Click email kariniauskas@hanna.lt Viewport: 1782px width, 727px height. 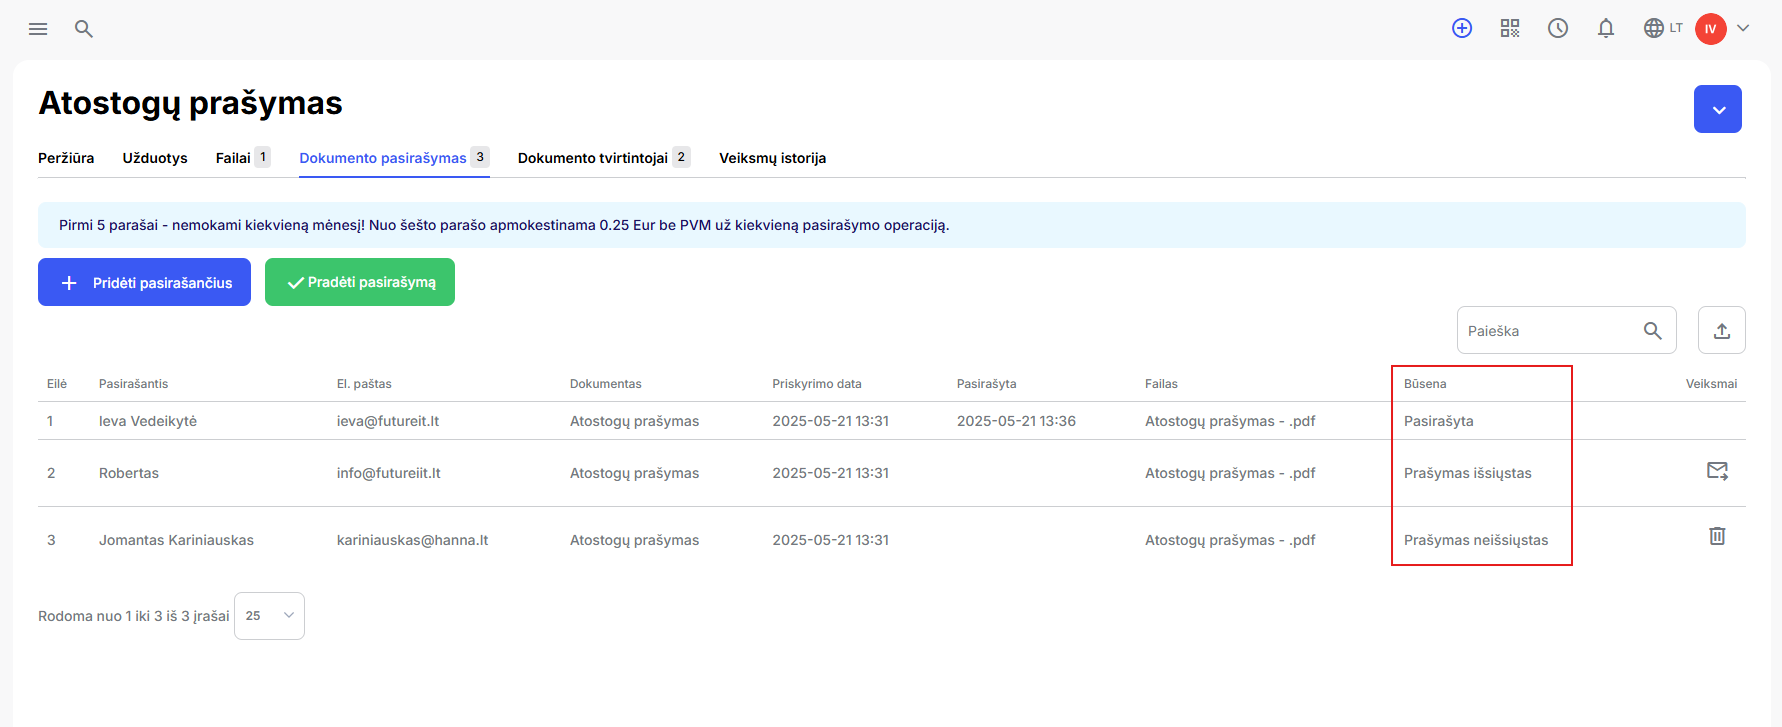(x=413, y=540)
